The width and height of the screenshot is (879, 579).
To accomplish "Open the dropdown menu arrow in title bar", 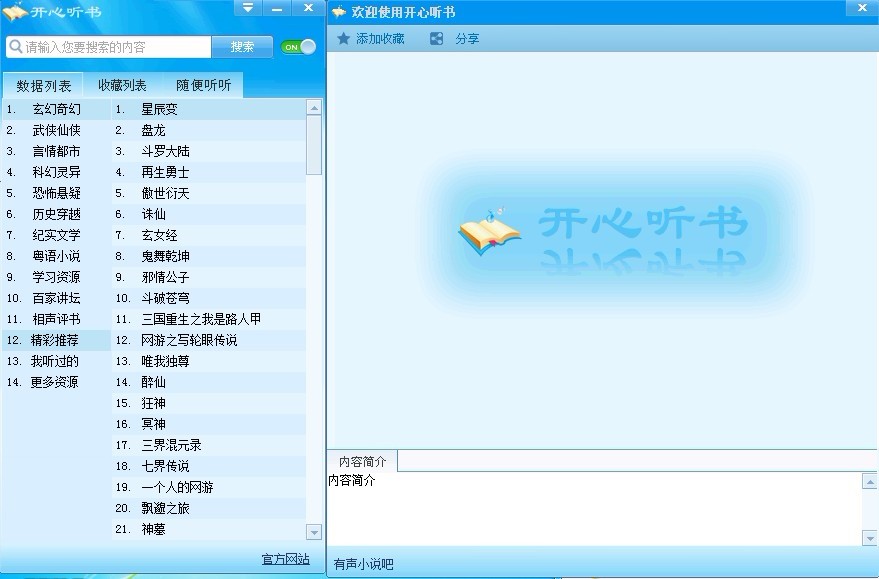I will click(x=248, y=7).
